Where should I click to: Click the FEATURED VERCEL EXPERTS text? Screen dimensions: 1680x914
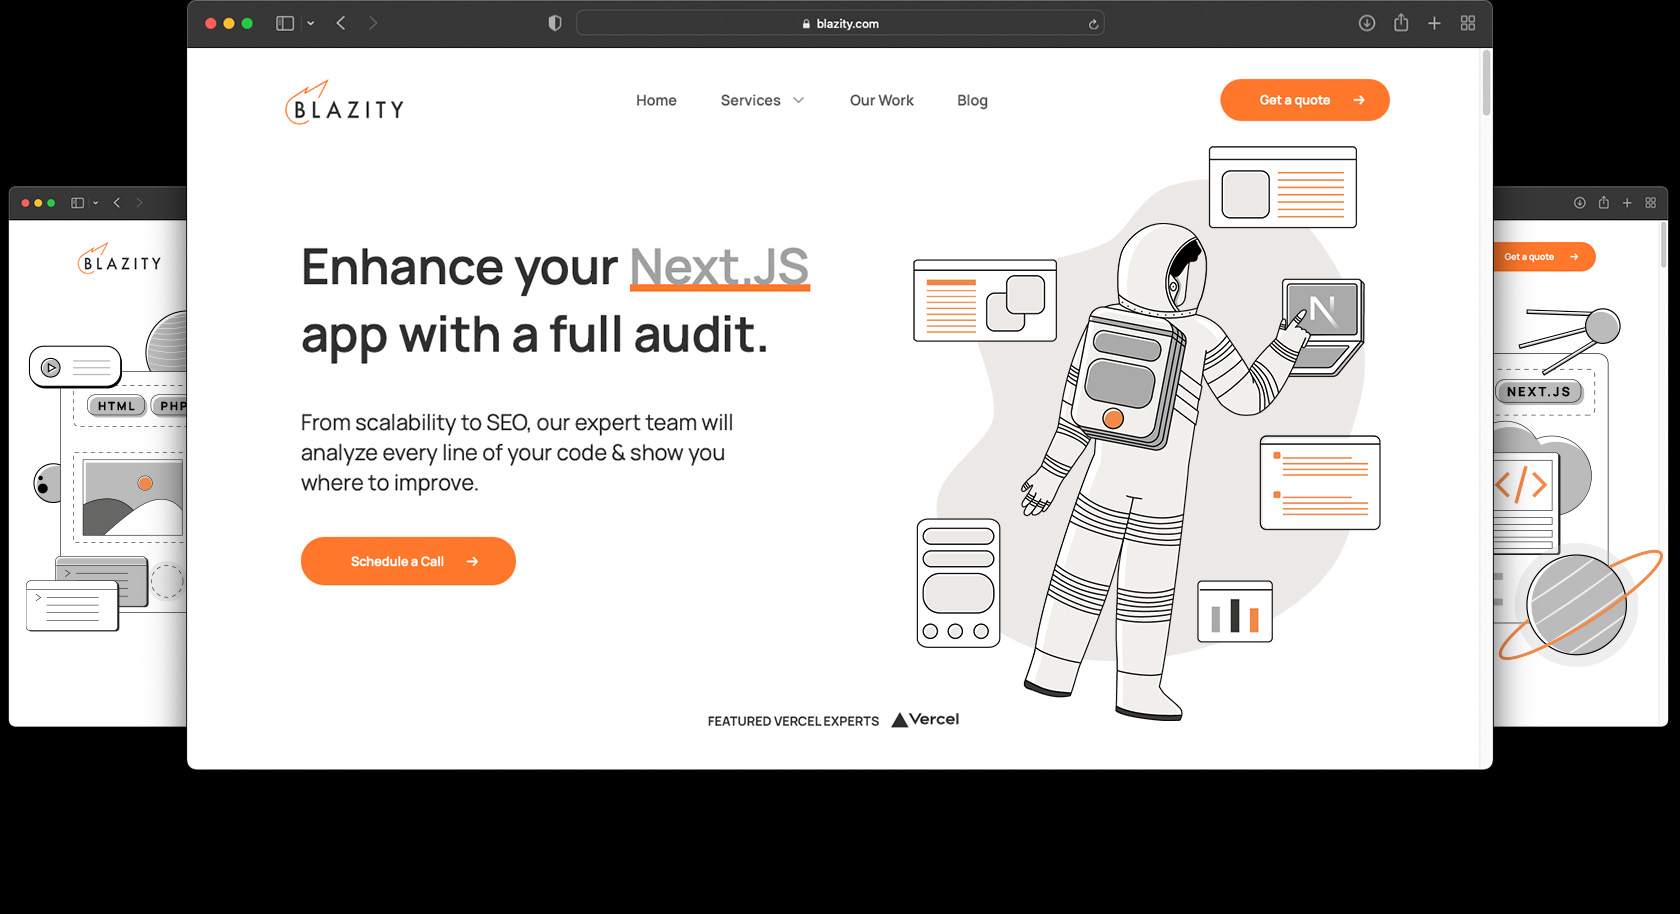(x=793, y=721)
